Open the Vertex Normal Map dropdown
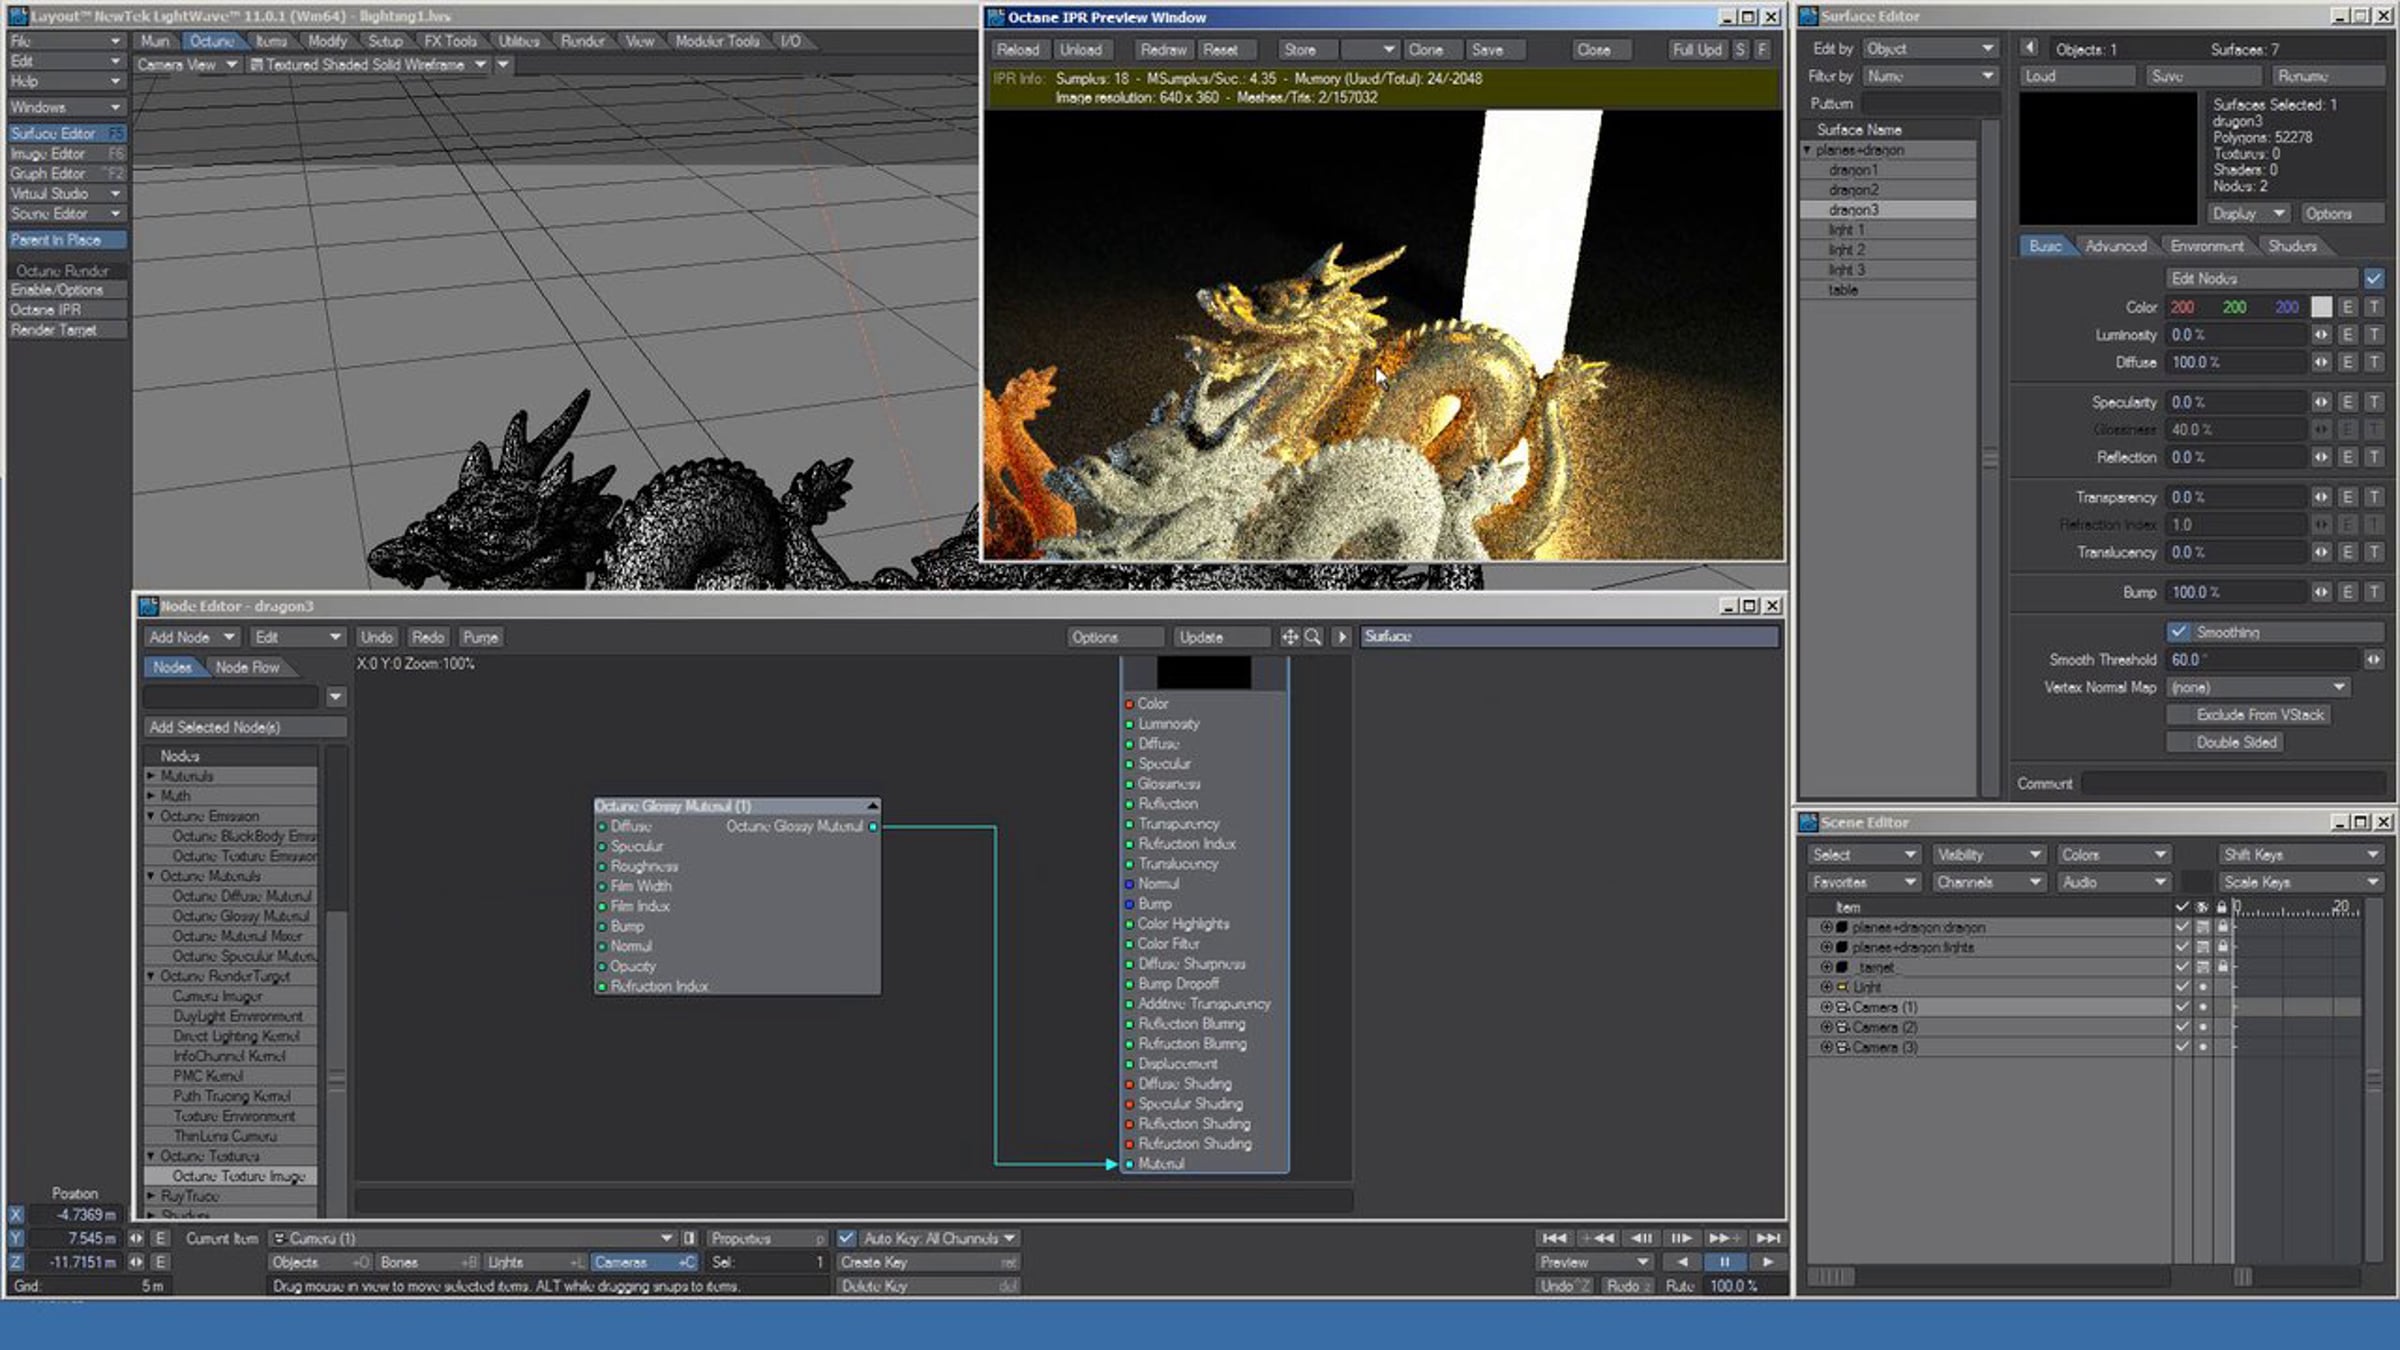The image size is (2400, 1350). coord(2258,688)
